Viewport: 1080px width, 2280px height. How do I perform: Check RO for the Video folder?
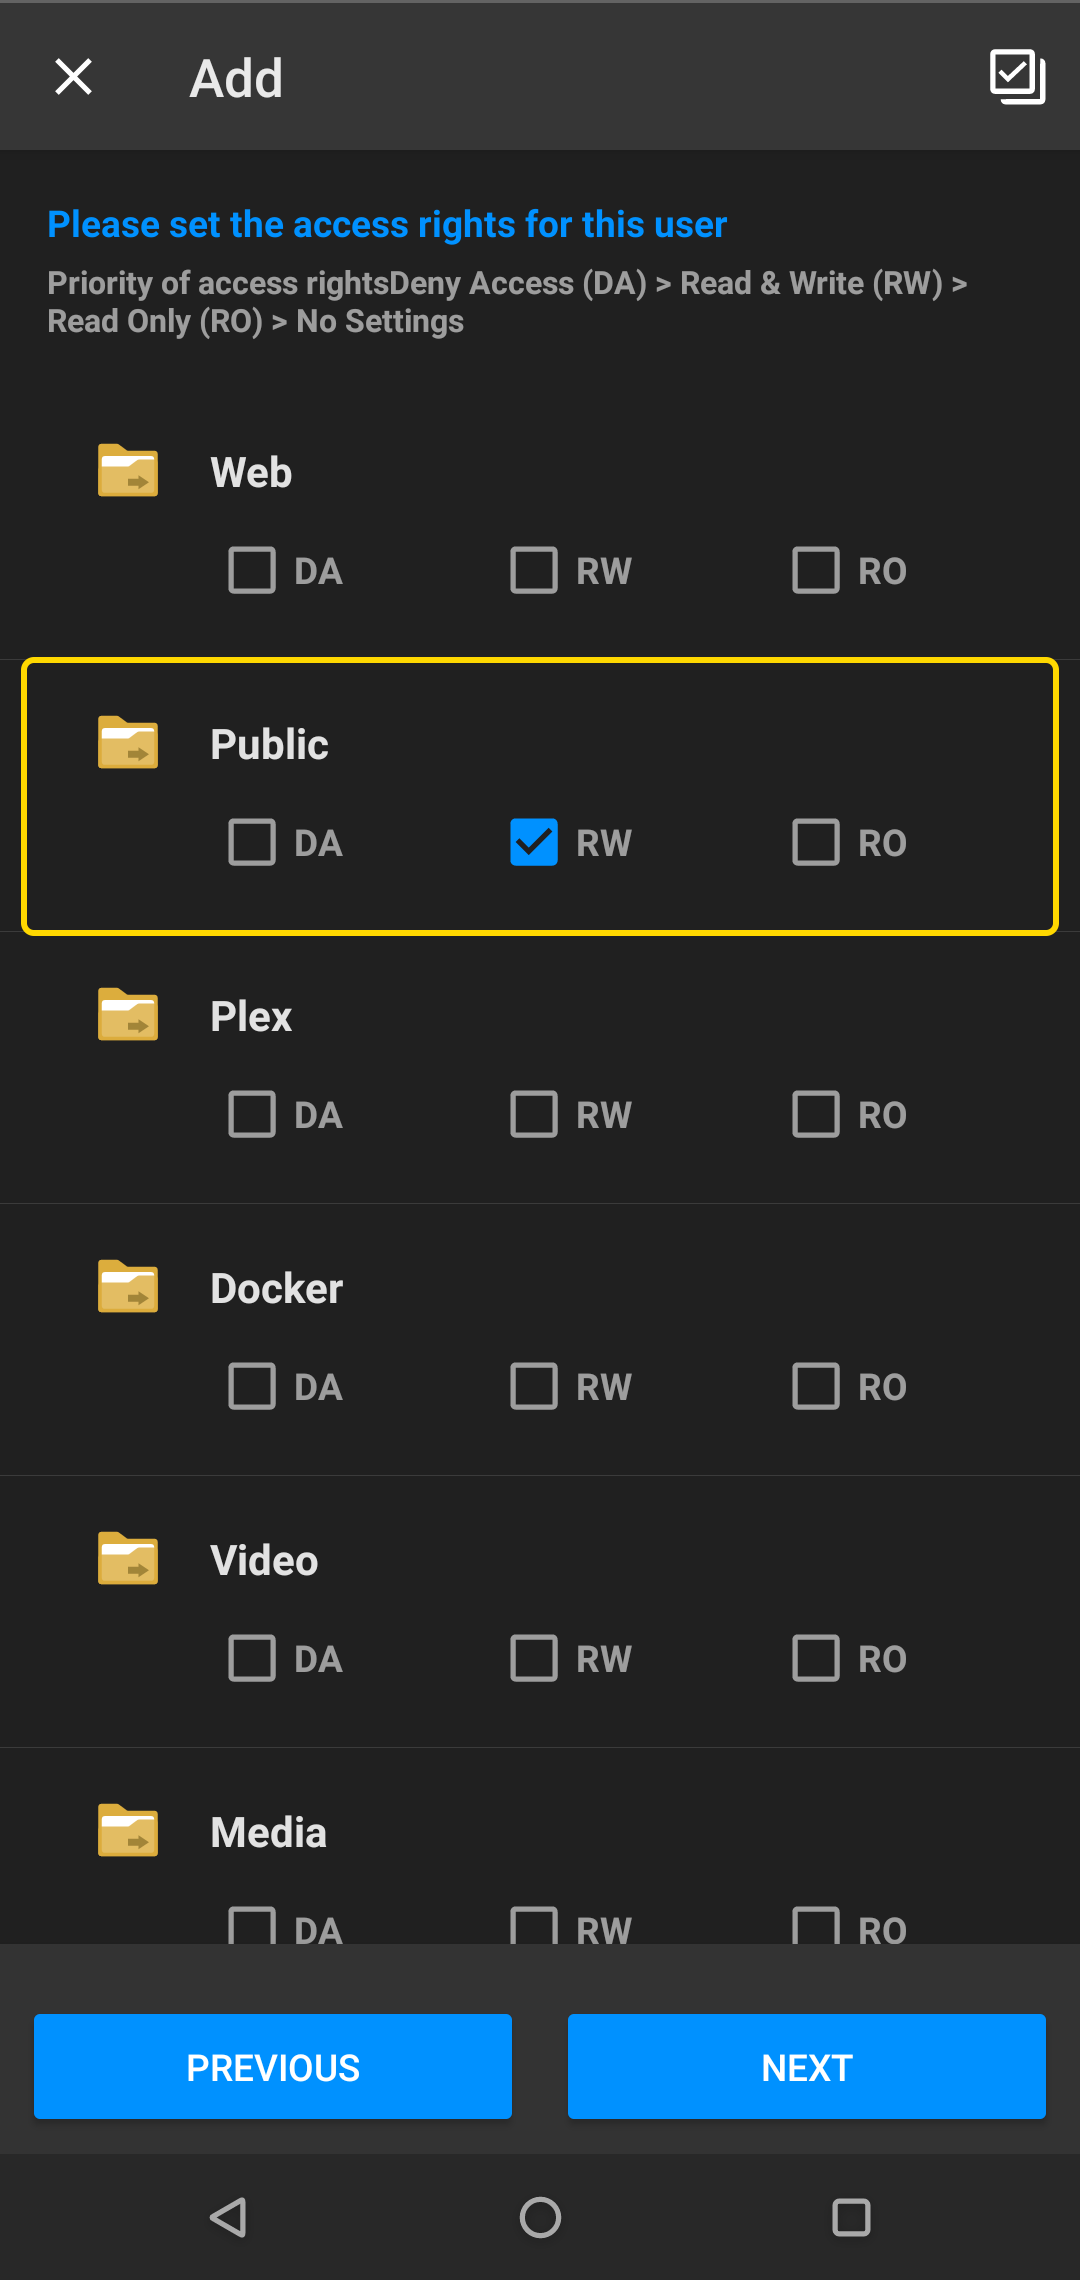tap(816, 1658)
